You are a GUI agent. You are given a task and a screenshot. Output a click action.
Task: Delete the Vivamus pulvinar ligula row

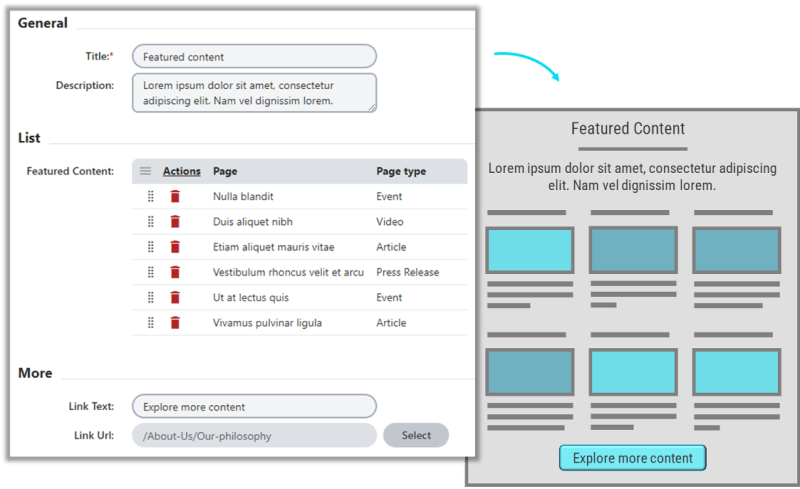click(175, 323)
